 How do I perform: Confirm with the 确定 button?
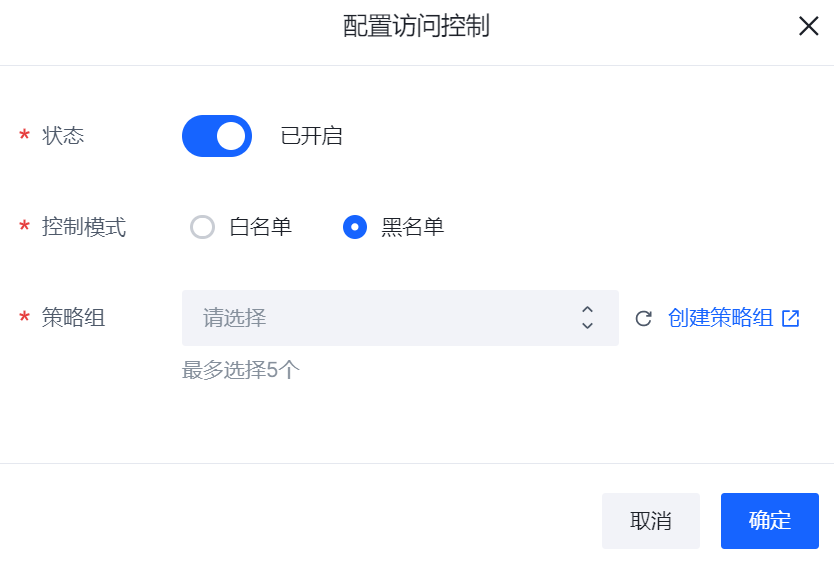770,520
